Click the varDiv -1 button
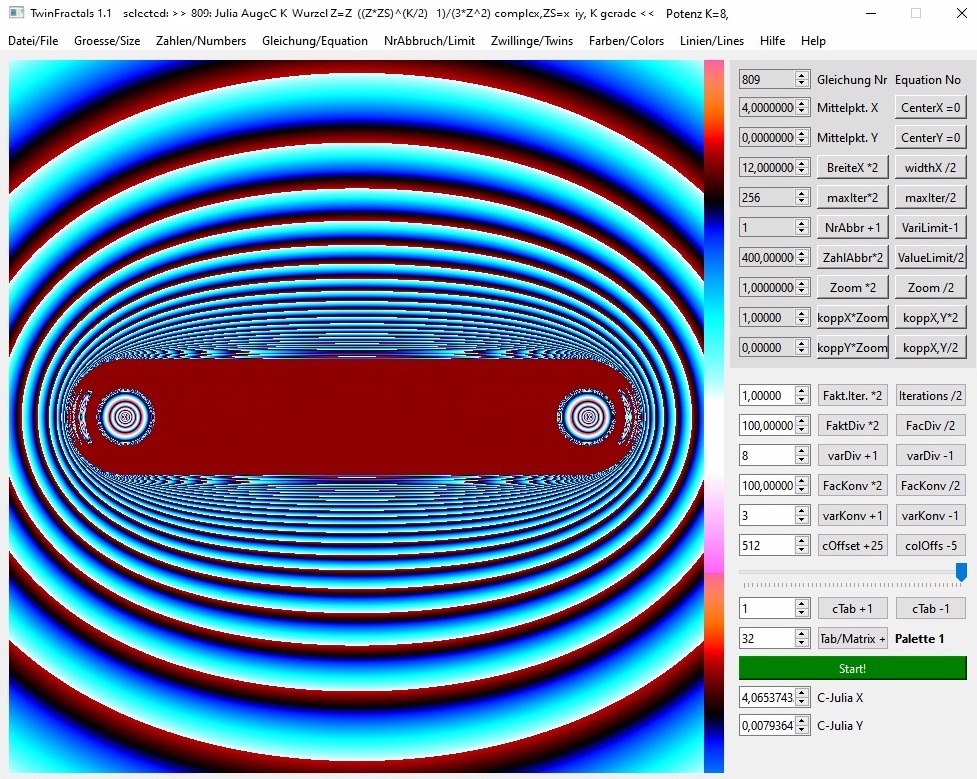 931,456
